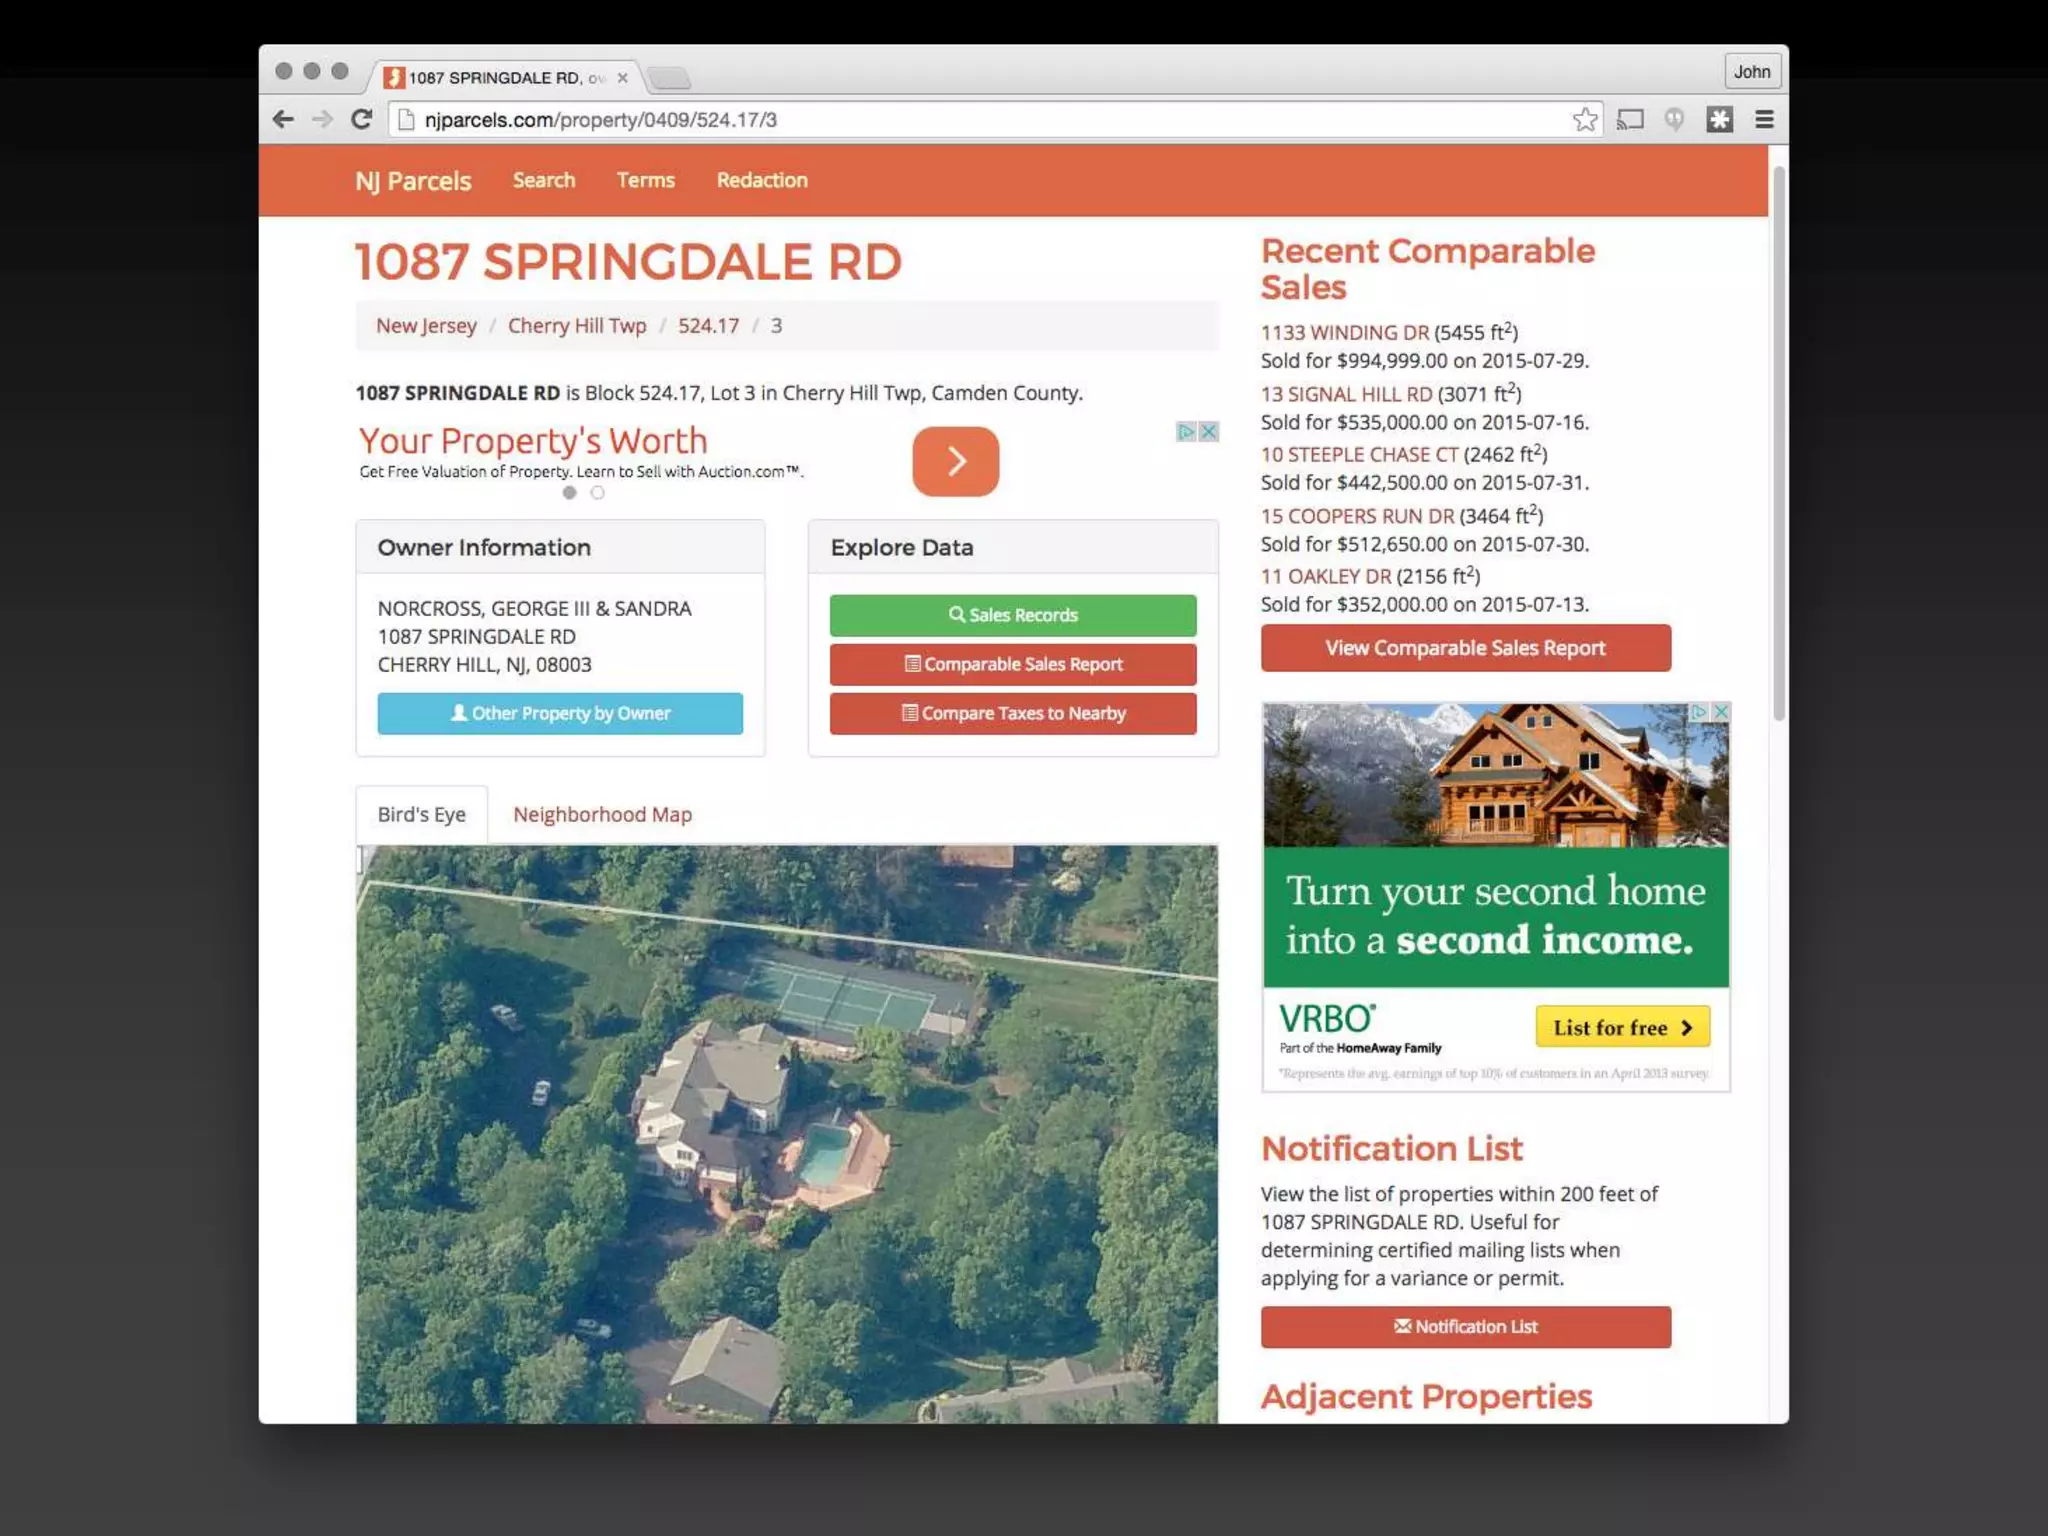This screenshot has height=1536, width=2048.
Task: Open the John profile dropdown
Action: click(x=1751, y=72)
